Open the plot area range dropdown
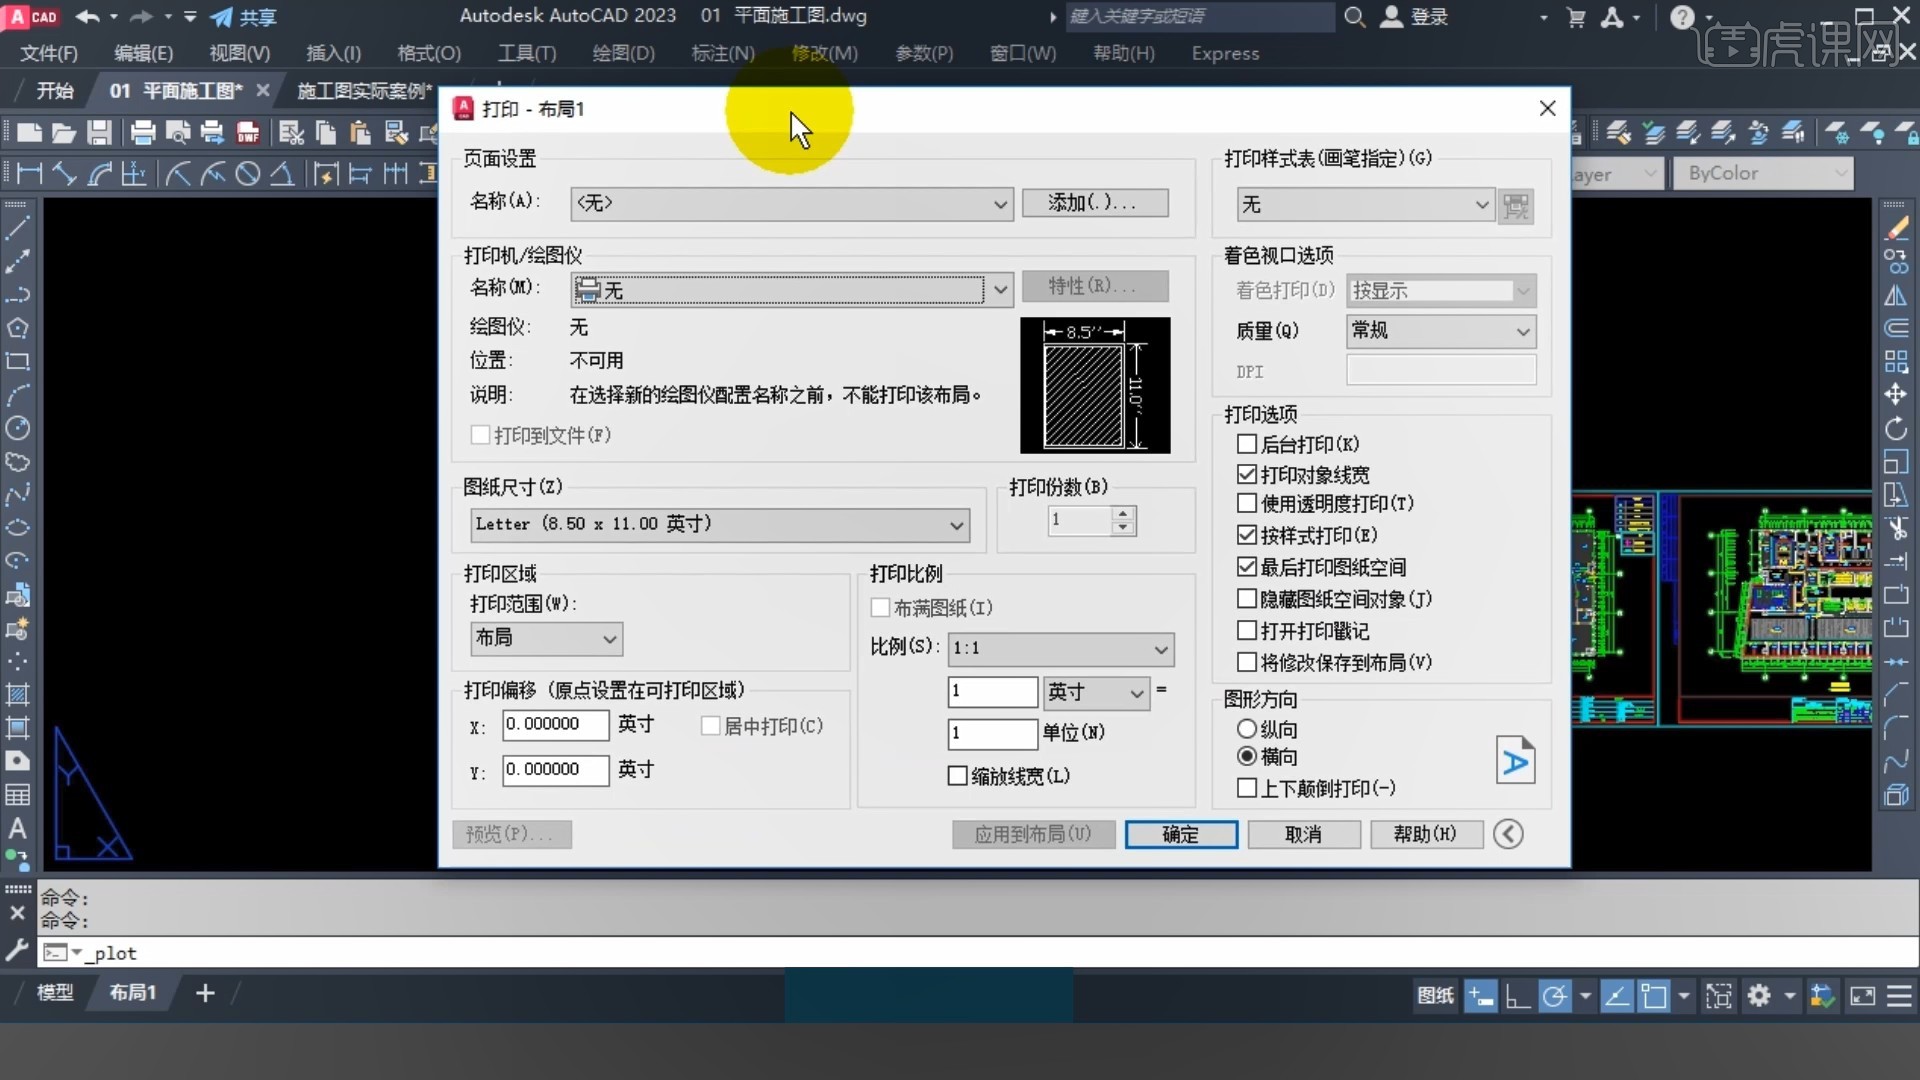This screenshot has width=1920, height=1080. tap(546, 638)
